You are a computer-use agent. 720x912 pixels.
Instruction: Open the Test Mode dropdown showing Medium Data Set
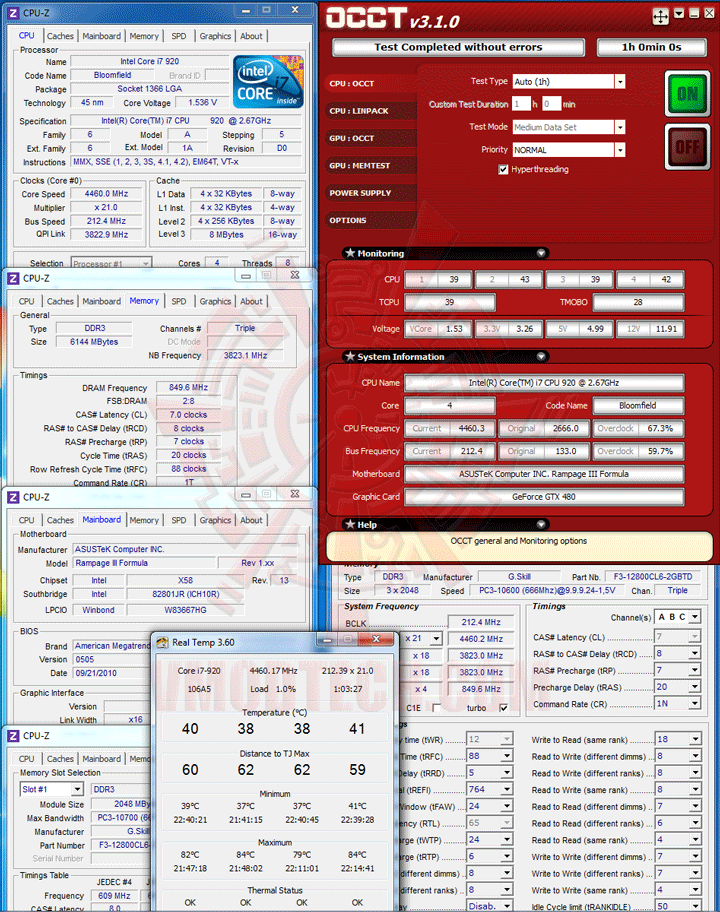(620, 127)
